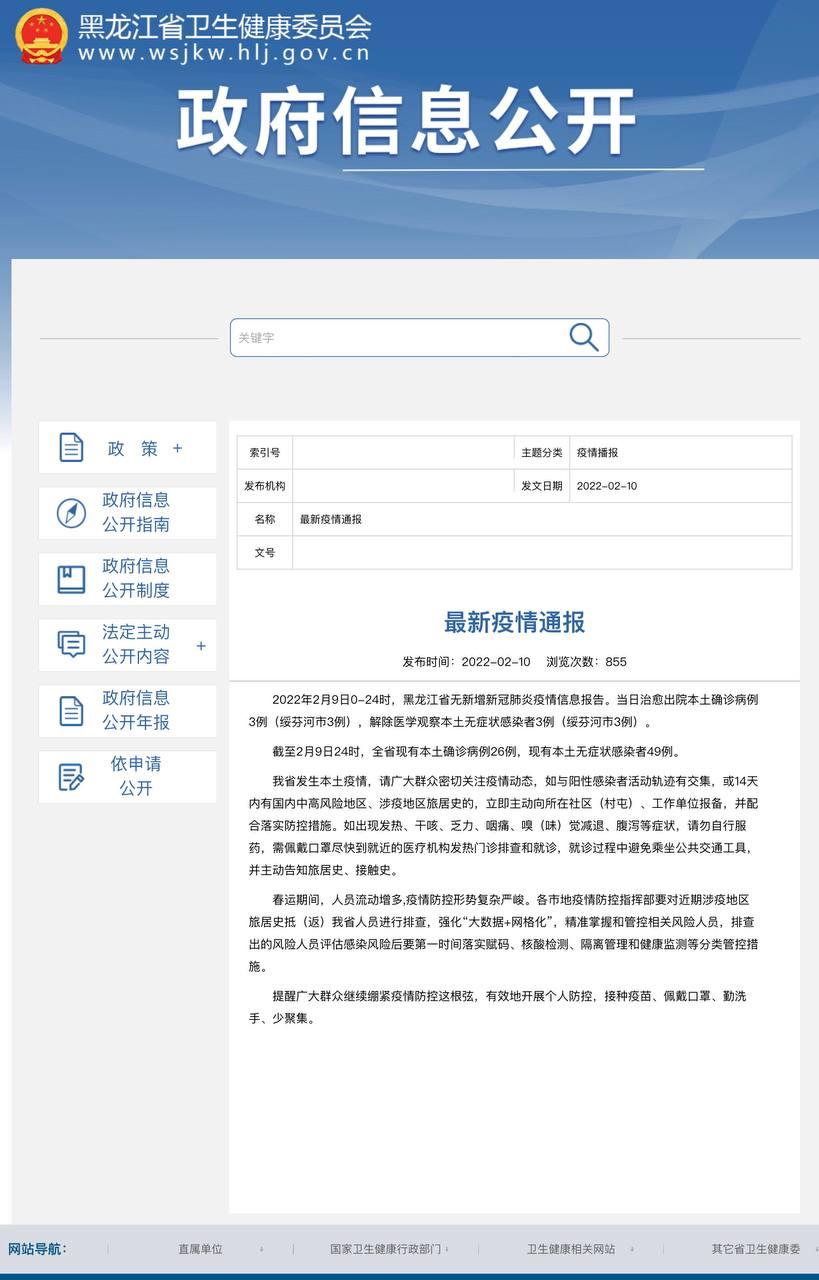Click the paragraph starting 春运期间
Image resolution: width=819 pixels, height=1280 pixels.
pos(504,931)
